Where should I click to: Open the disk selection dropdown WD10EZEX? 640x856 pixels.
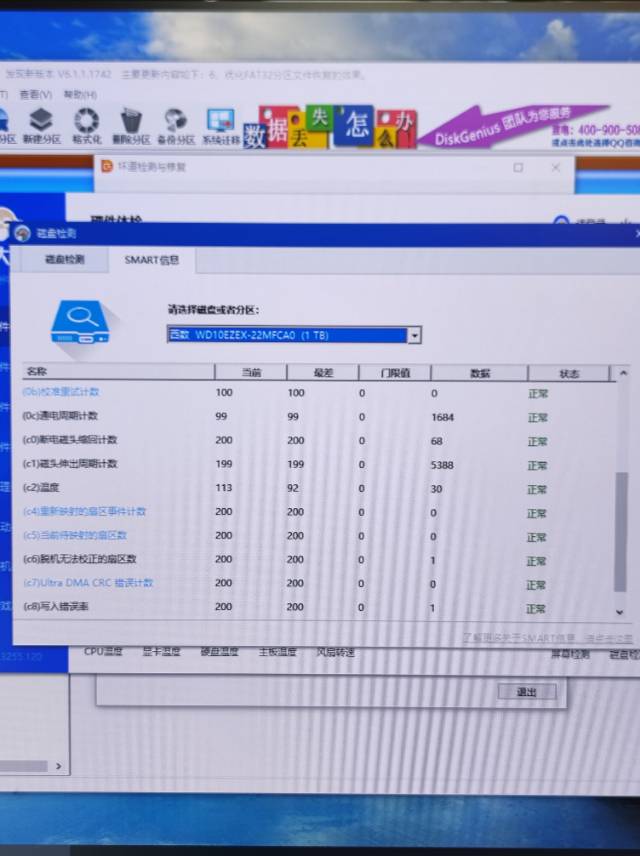287,335
